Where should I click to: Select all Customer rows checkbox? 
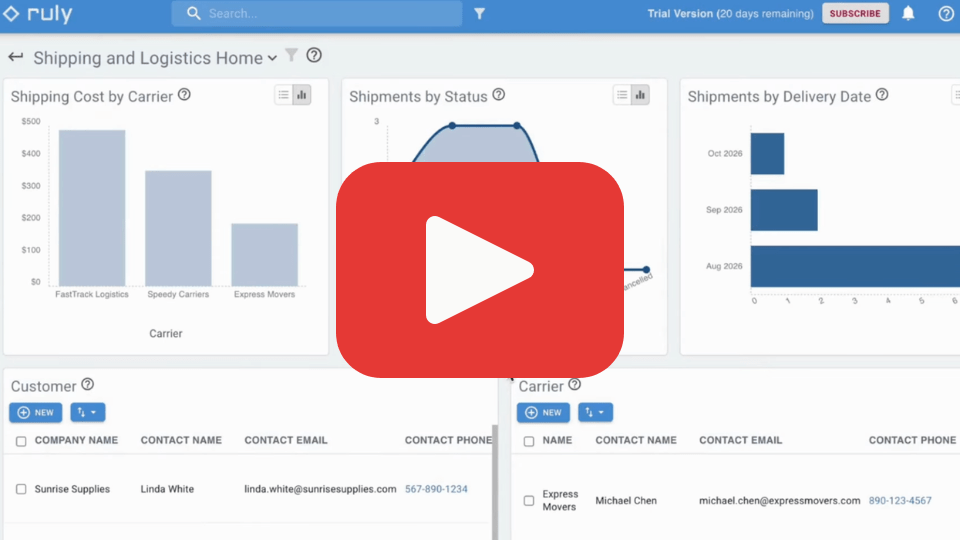point(21,441)
